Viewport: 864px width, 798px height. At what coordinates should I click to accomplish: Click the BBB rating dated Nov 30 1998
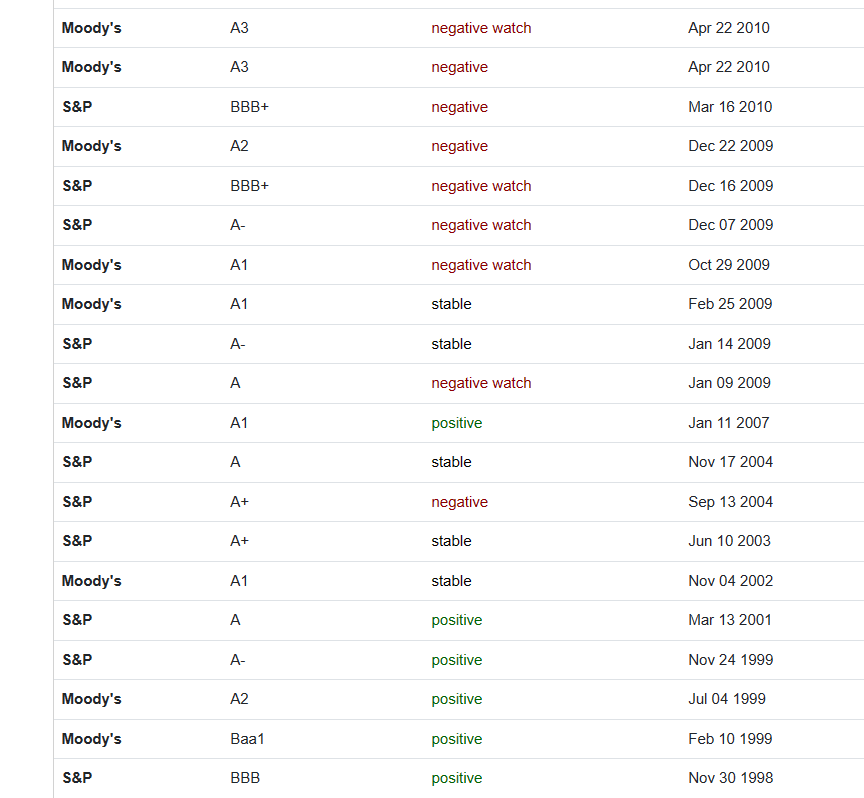pyautogui.click(x=245, y=778)
